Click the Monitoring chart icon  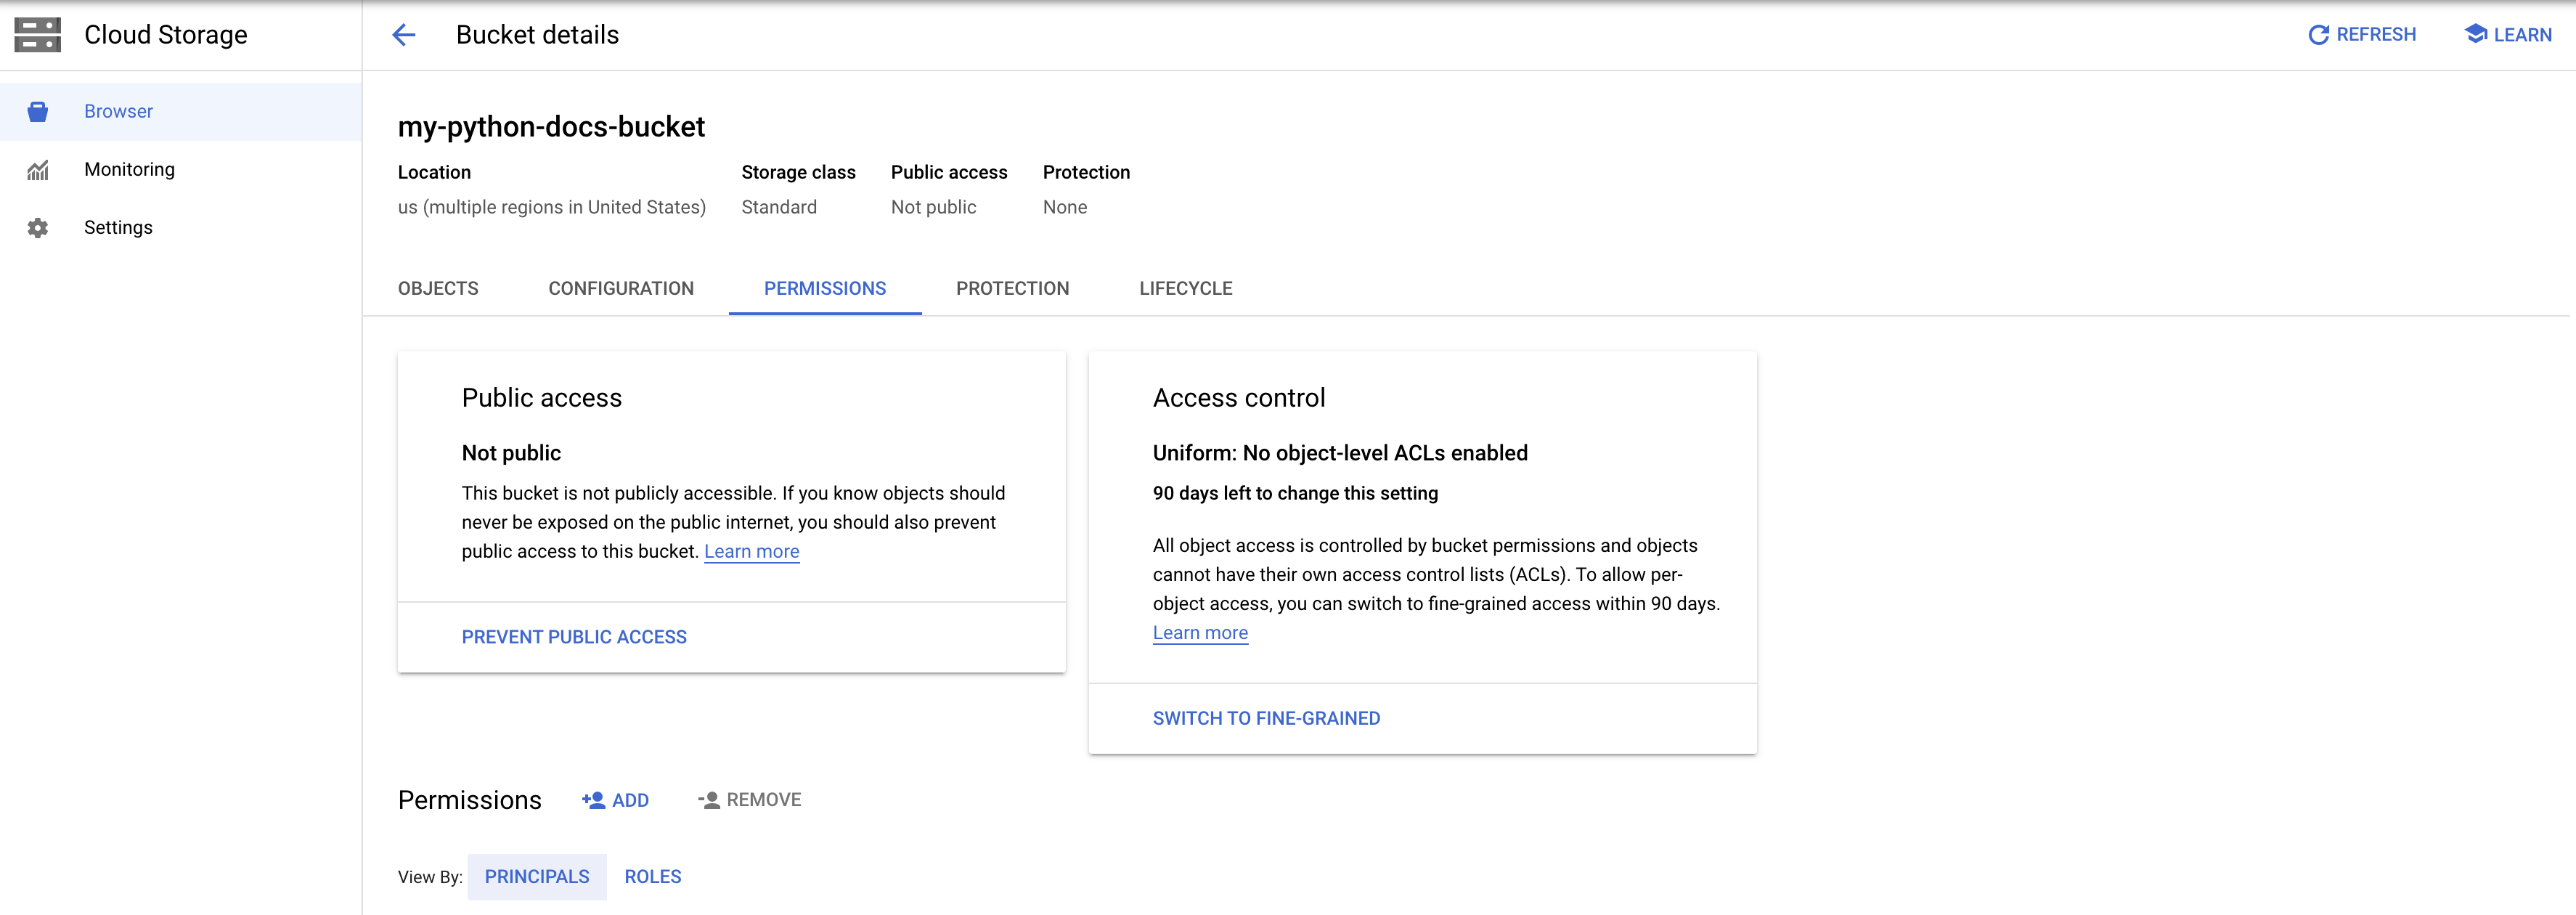[38, 170]
